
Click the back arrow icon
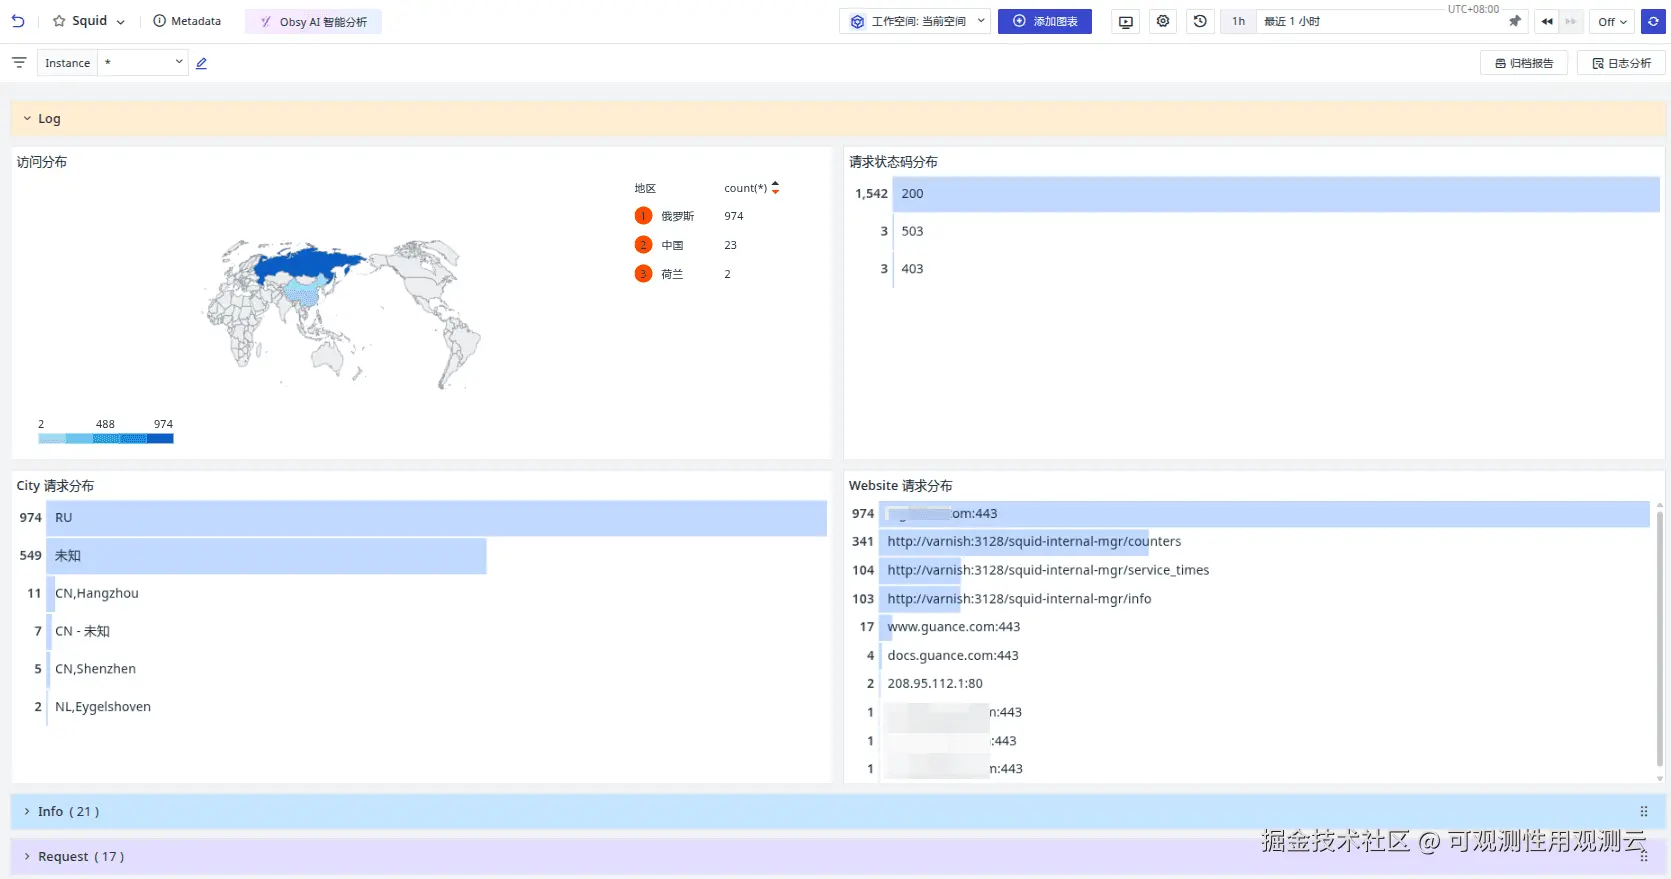tap(18, 21)
